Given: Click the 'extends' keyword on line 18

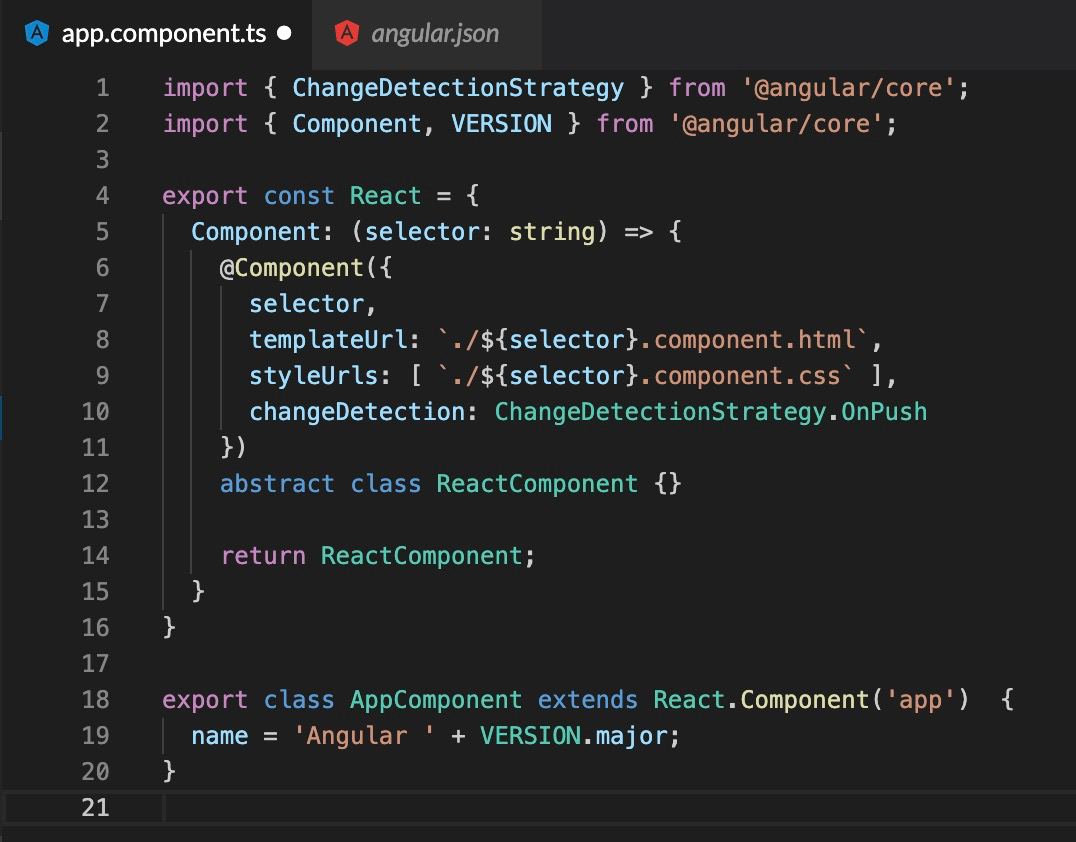Looking at the screenshot, I should point(587,699).
